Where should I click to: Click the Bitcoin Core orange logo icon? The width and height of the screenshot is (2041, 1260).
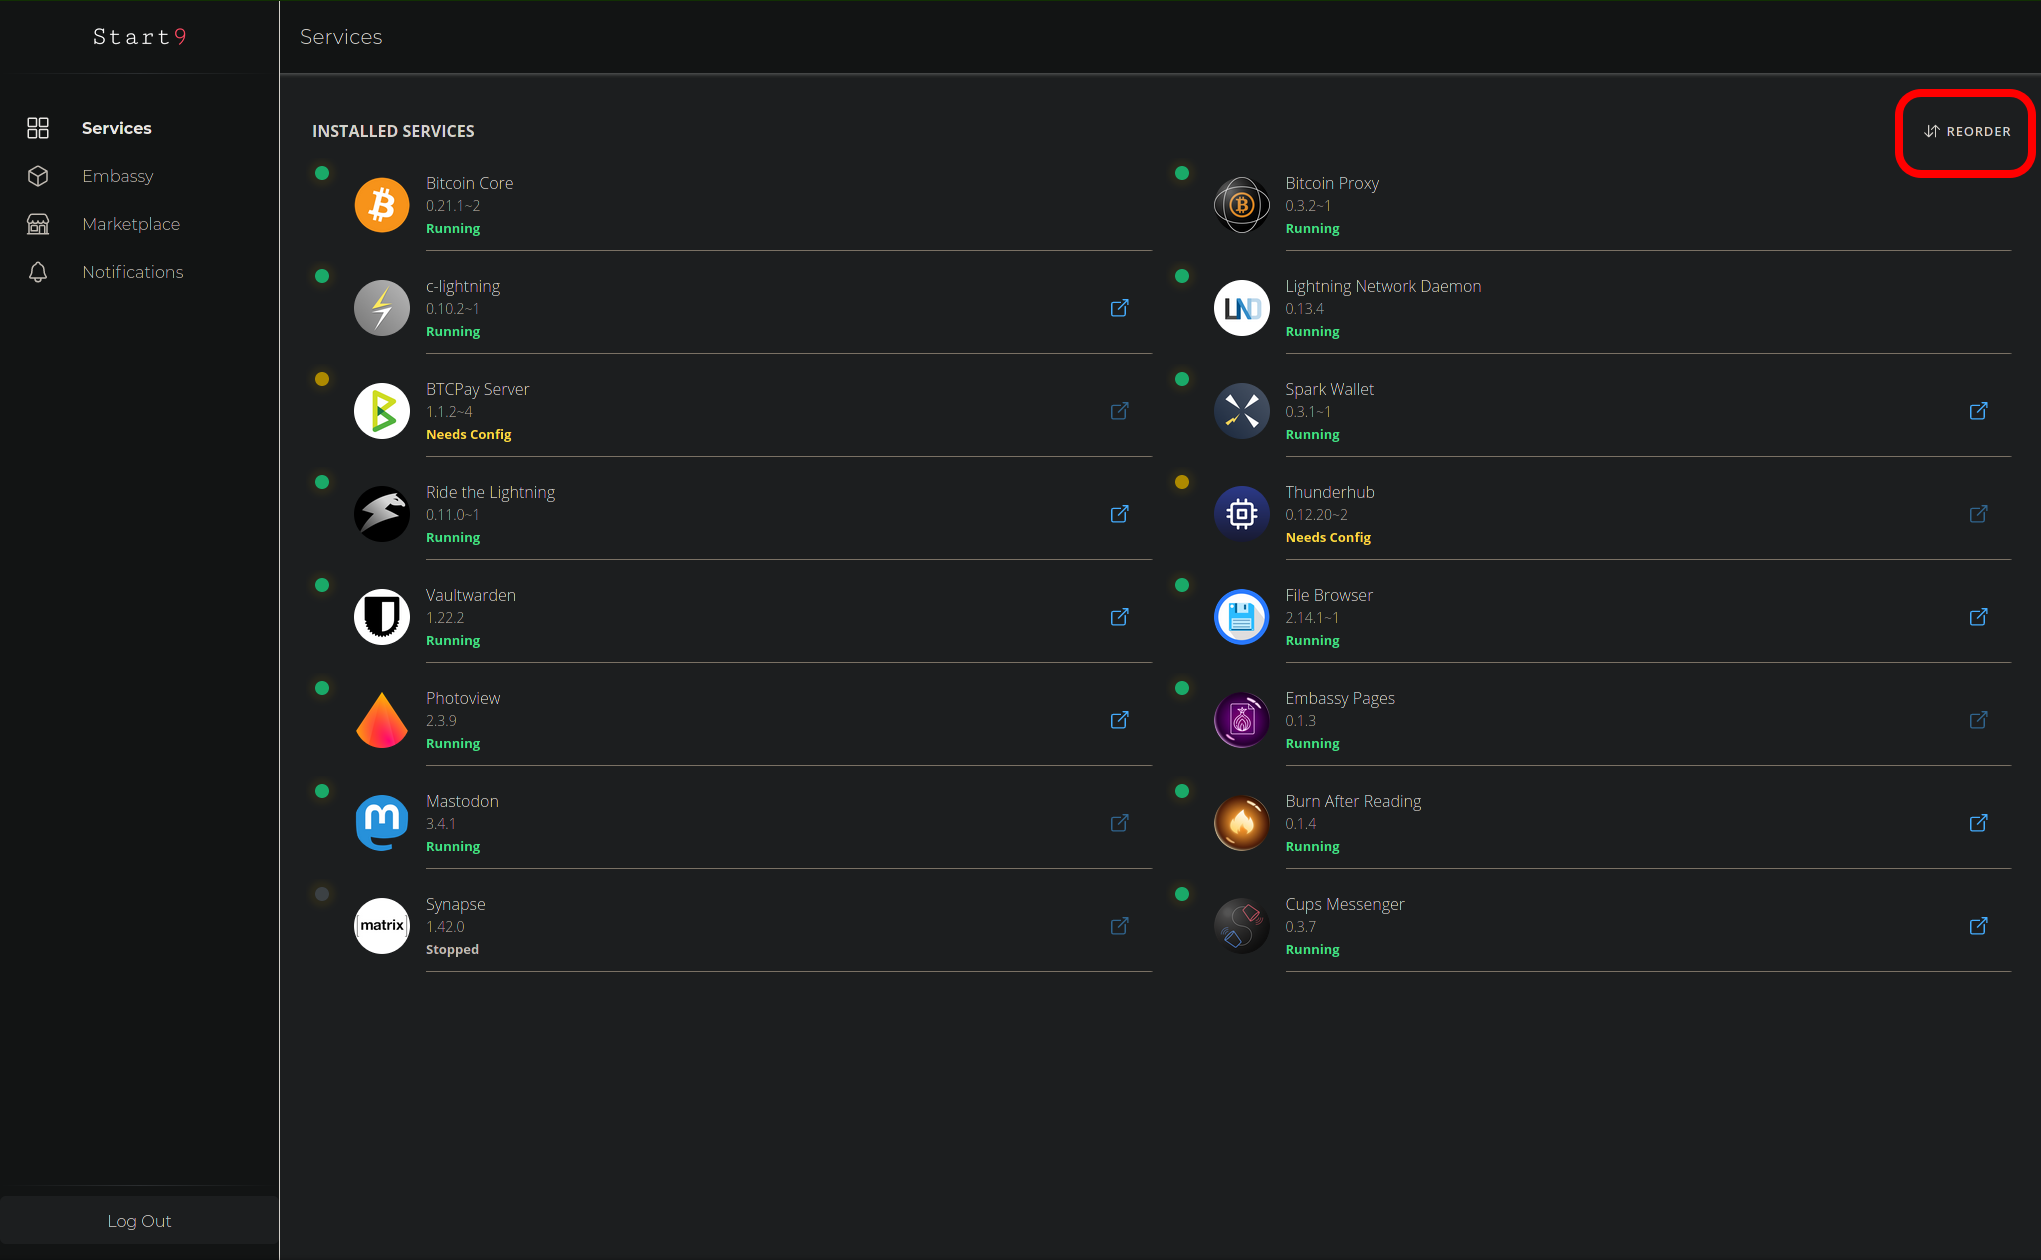point(382,205)
